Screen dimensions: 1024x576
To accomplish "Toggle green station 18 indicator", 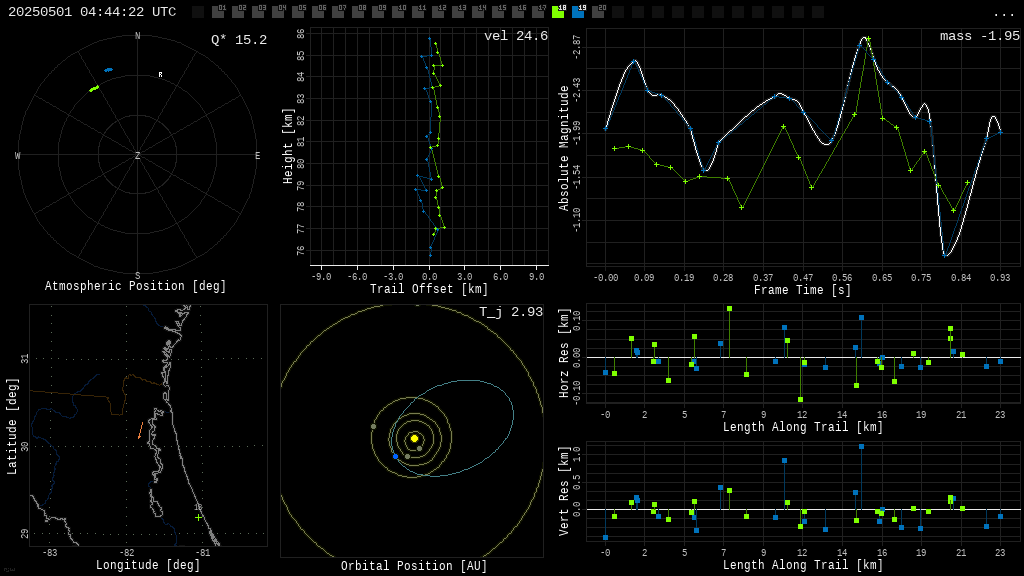I will click(558, 12).
